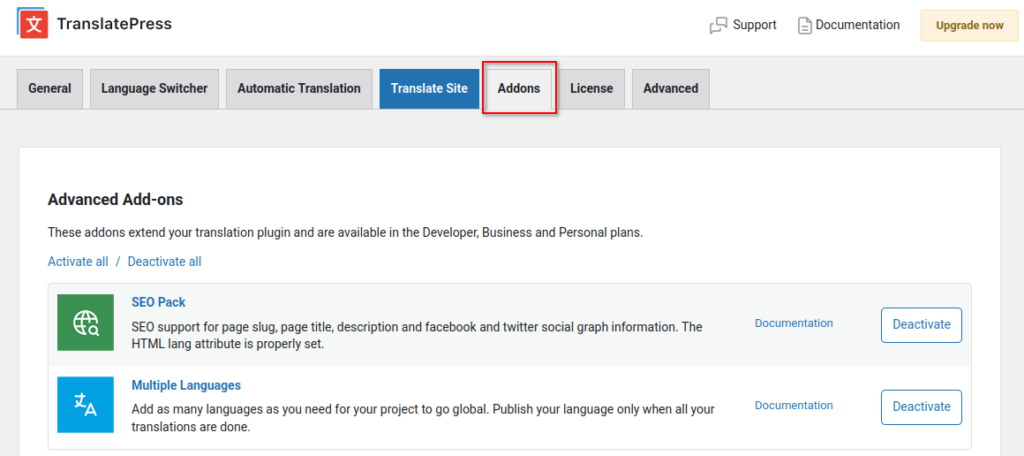Click the Multiple Languages description text
Screen dimensions: 1024x456
point(423,418)
